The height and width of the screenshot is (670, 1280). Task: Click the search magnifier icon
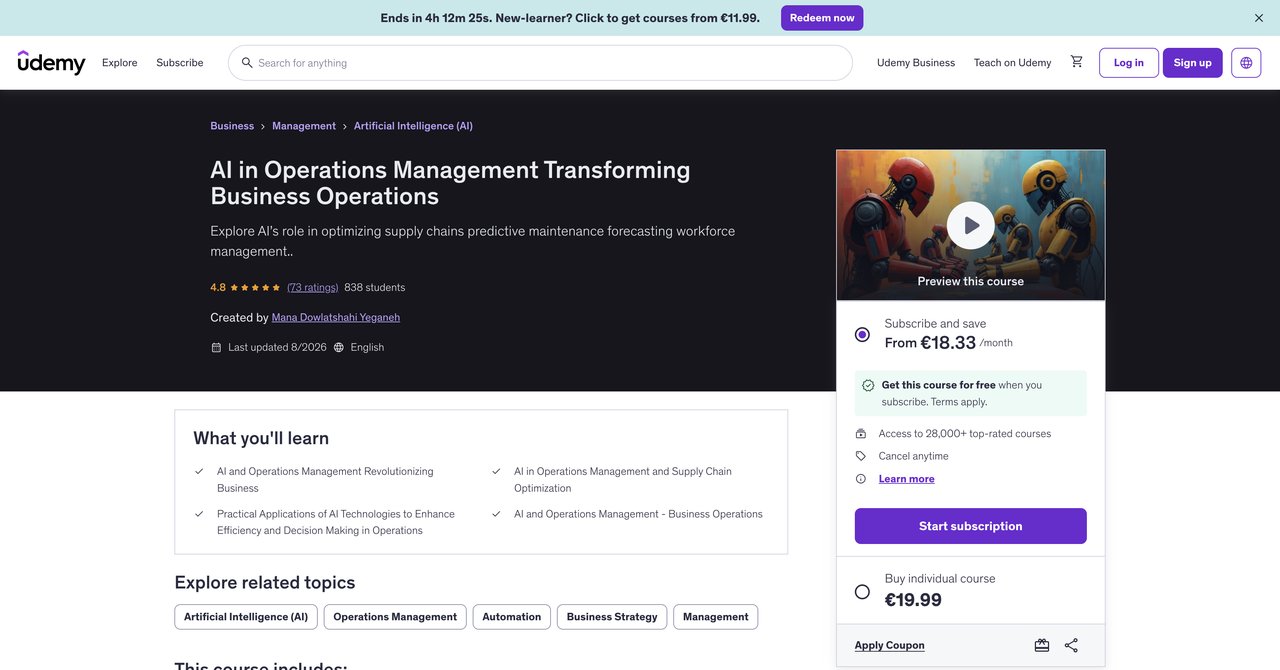click(x=247, y=63)
